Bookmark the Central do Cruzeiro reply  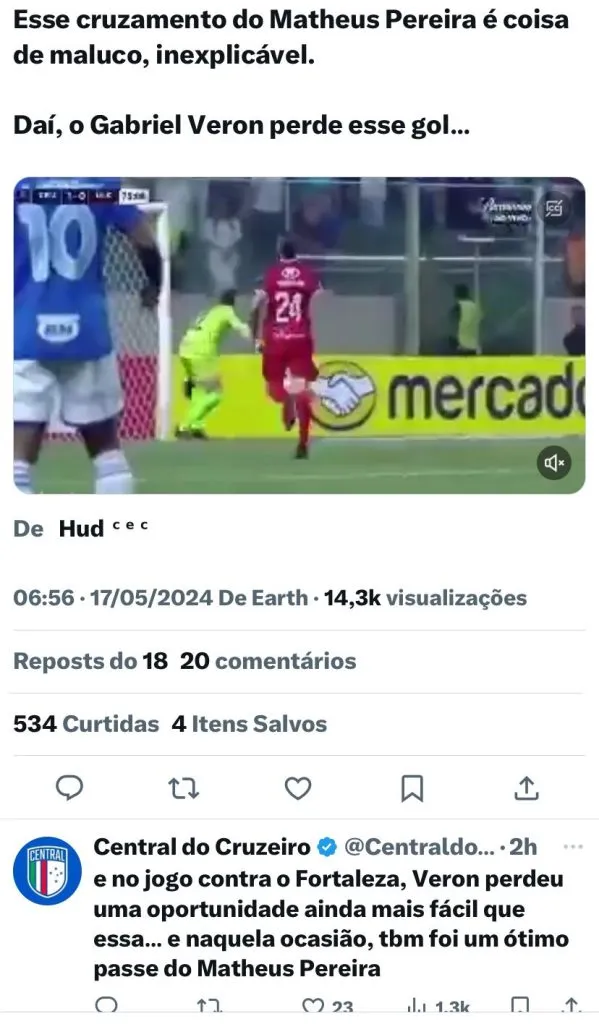coord(520,1006)
